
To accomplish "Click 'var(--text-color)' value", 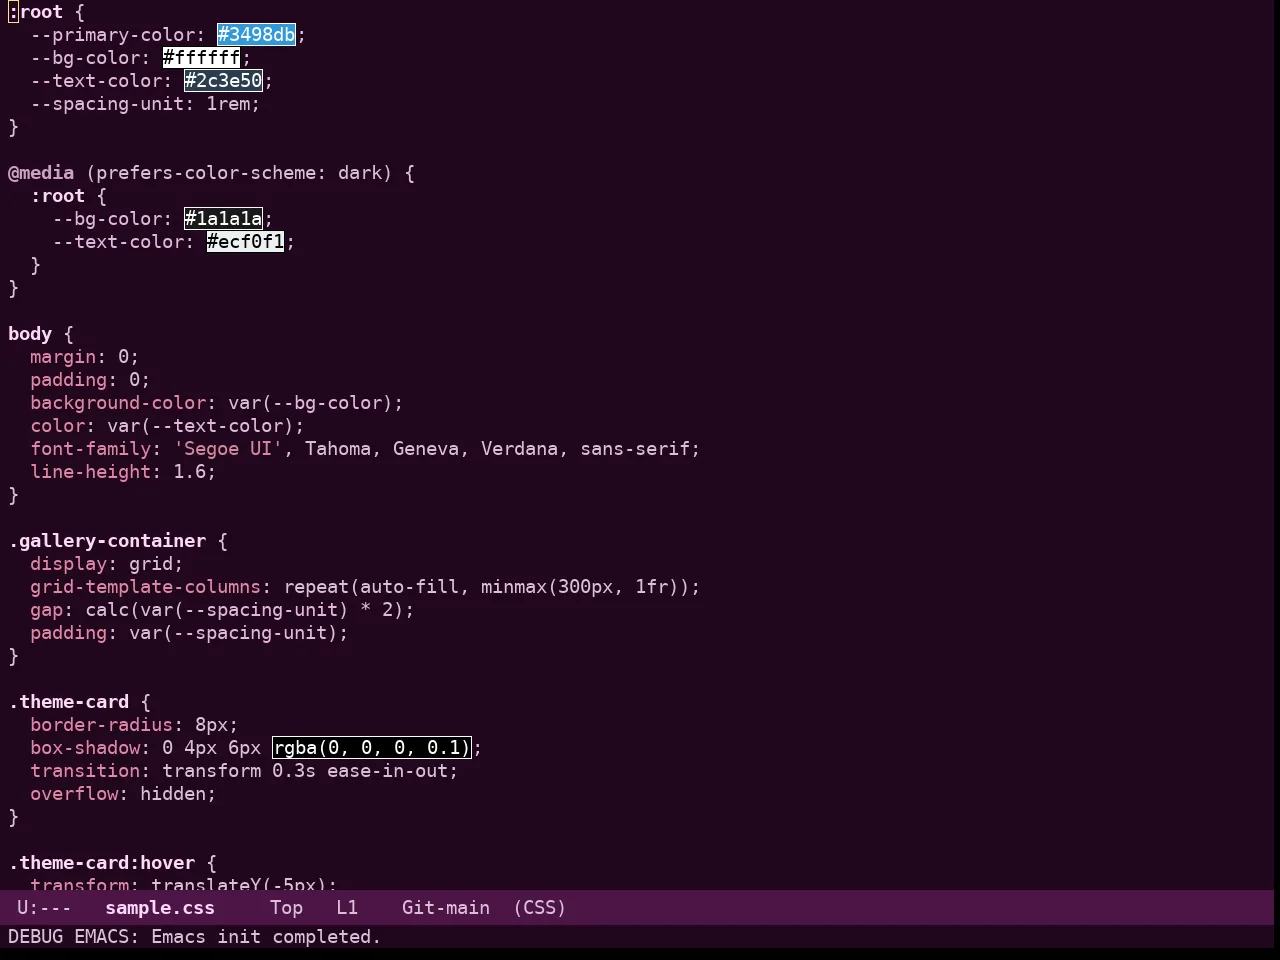I will 201,426.
